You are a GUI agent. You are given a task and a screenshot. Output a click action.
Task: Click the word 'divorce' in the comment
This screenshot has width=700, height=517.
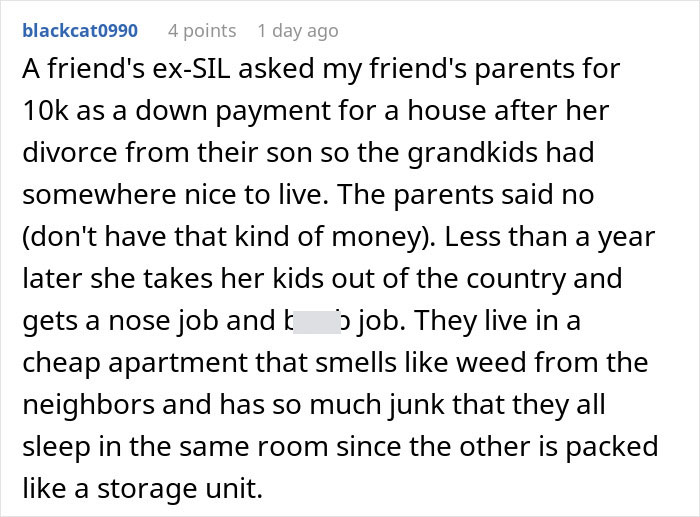[x=61, y=153]
